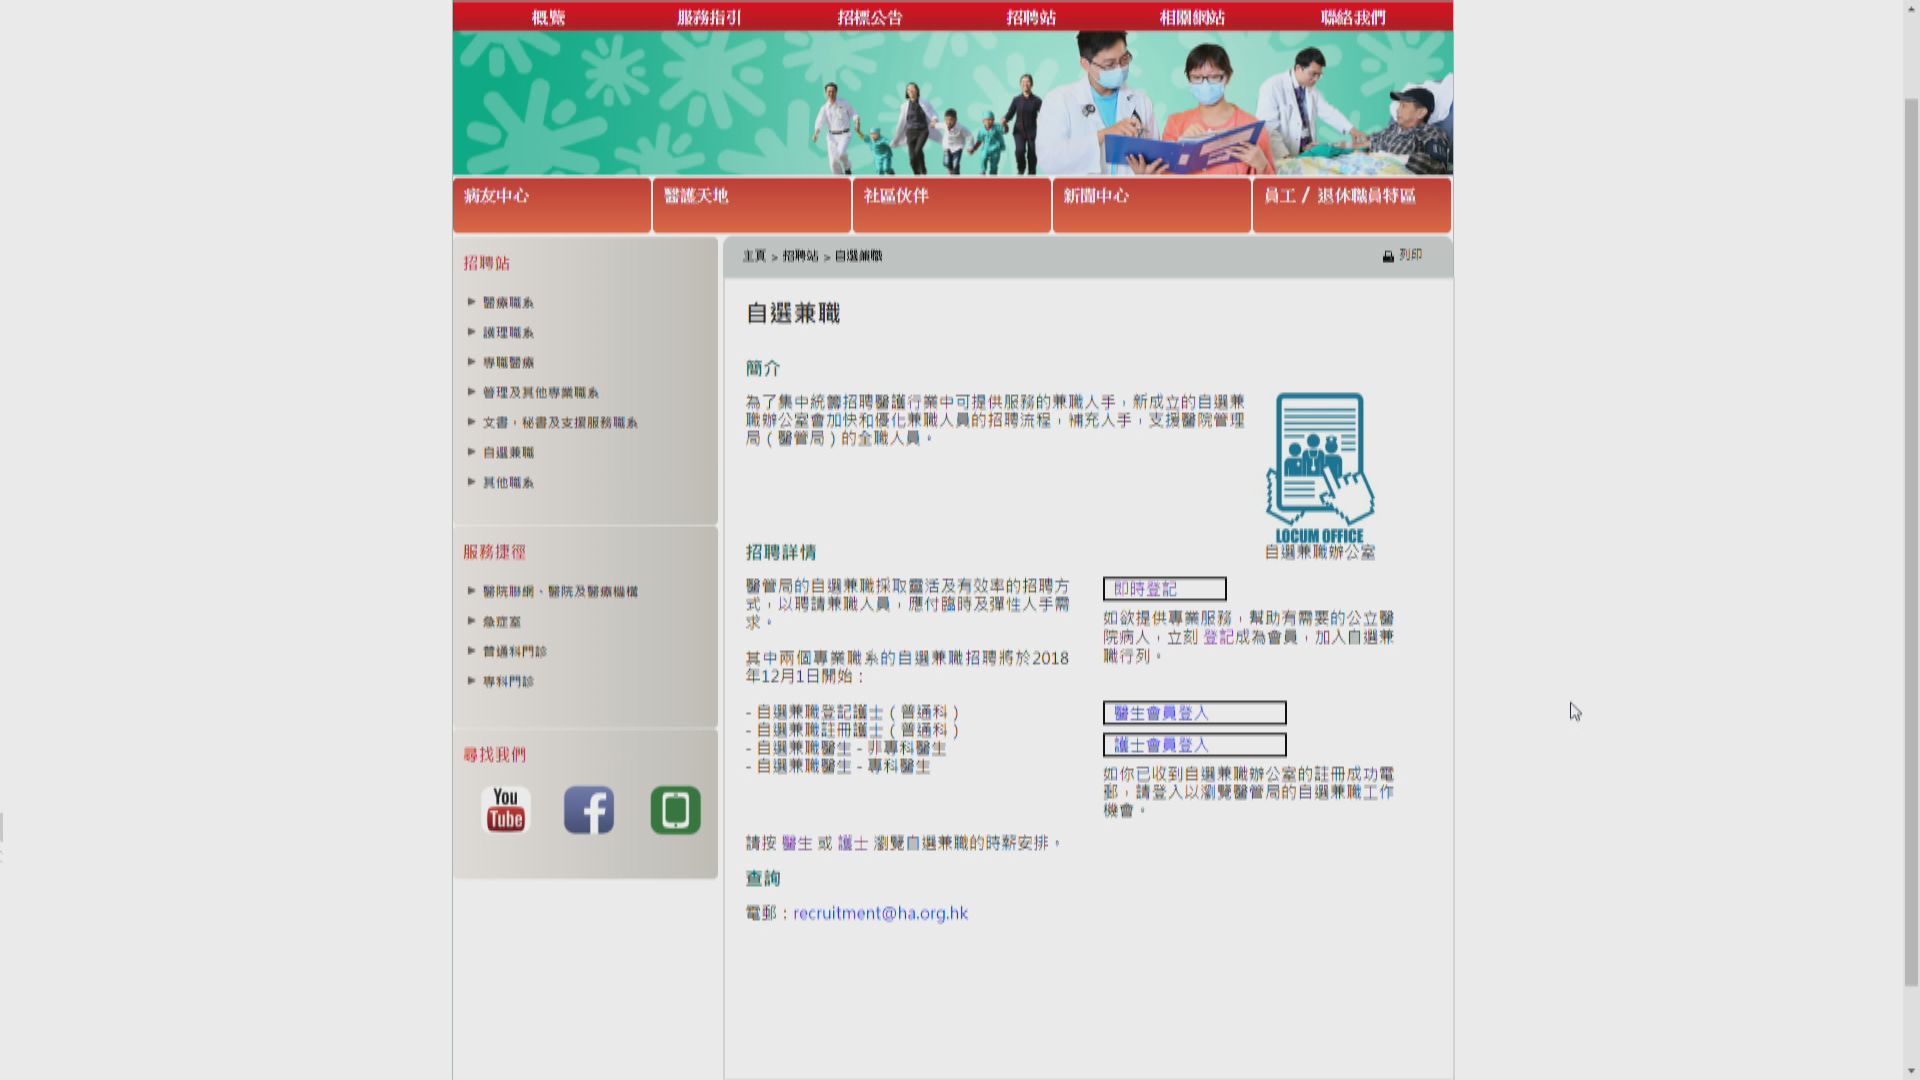1920x1080 pixels.
Task: Click the printer icon beside 列印
Action: tap(1388, 257)
